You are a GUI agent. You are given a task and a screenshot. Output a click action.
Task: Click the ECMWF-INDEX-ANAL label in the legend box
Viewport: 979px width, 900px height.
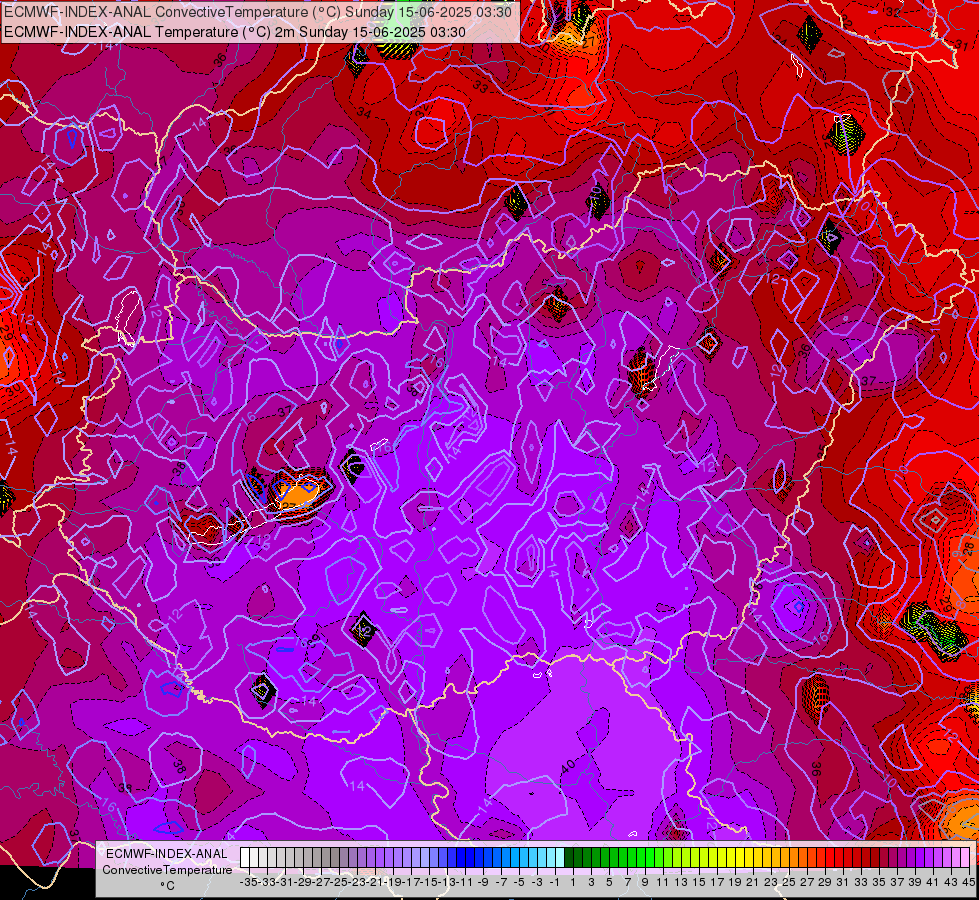tap(167, 854)
